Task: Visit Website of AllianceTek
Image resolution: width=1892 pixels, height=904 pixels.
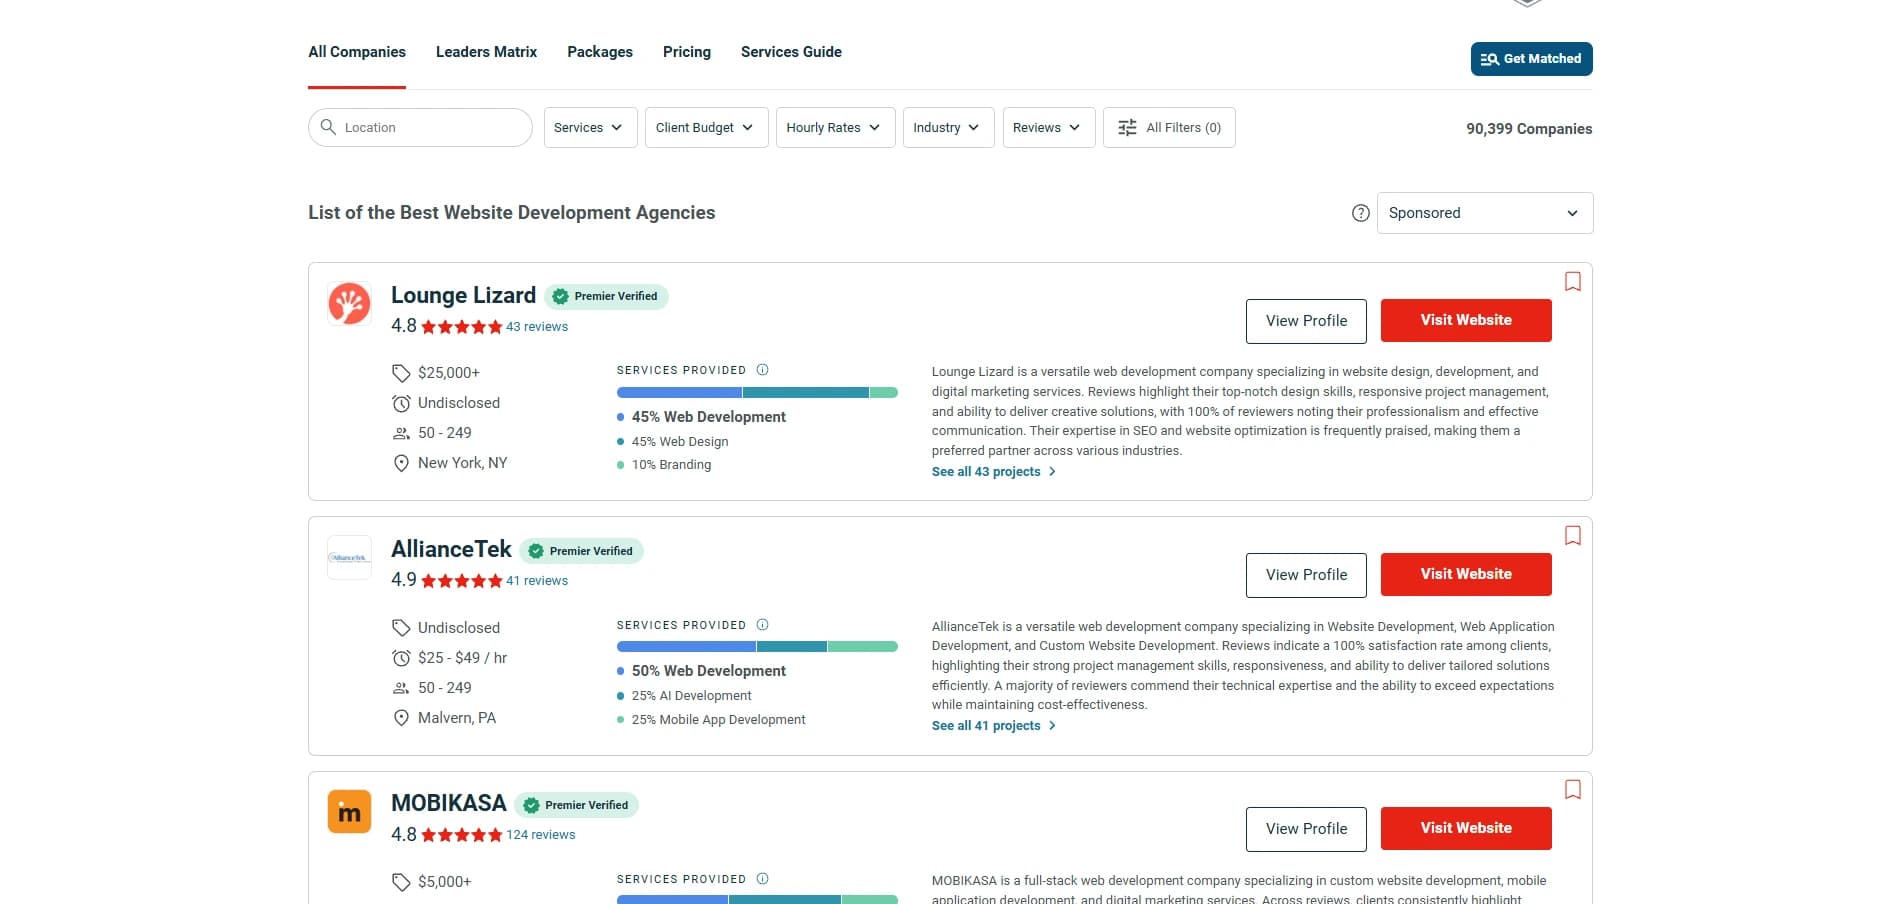Action: pyautogui.click(x=1466, y=574)
